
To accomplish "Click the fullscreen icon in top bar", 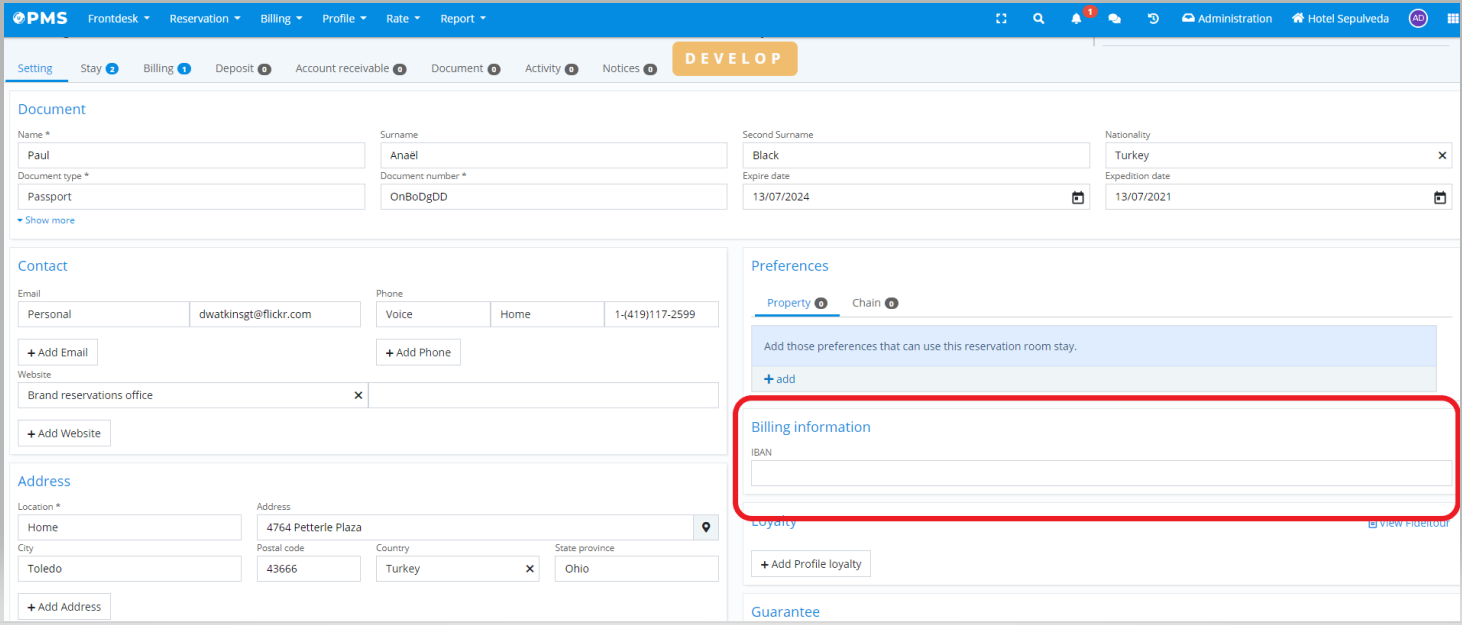I will click(x=1002, y=18).
